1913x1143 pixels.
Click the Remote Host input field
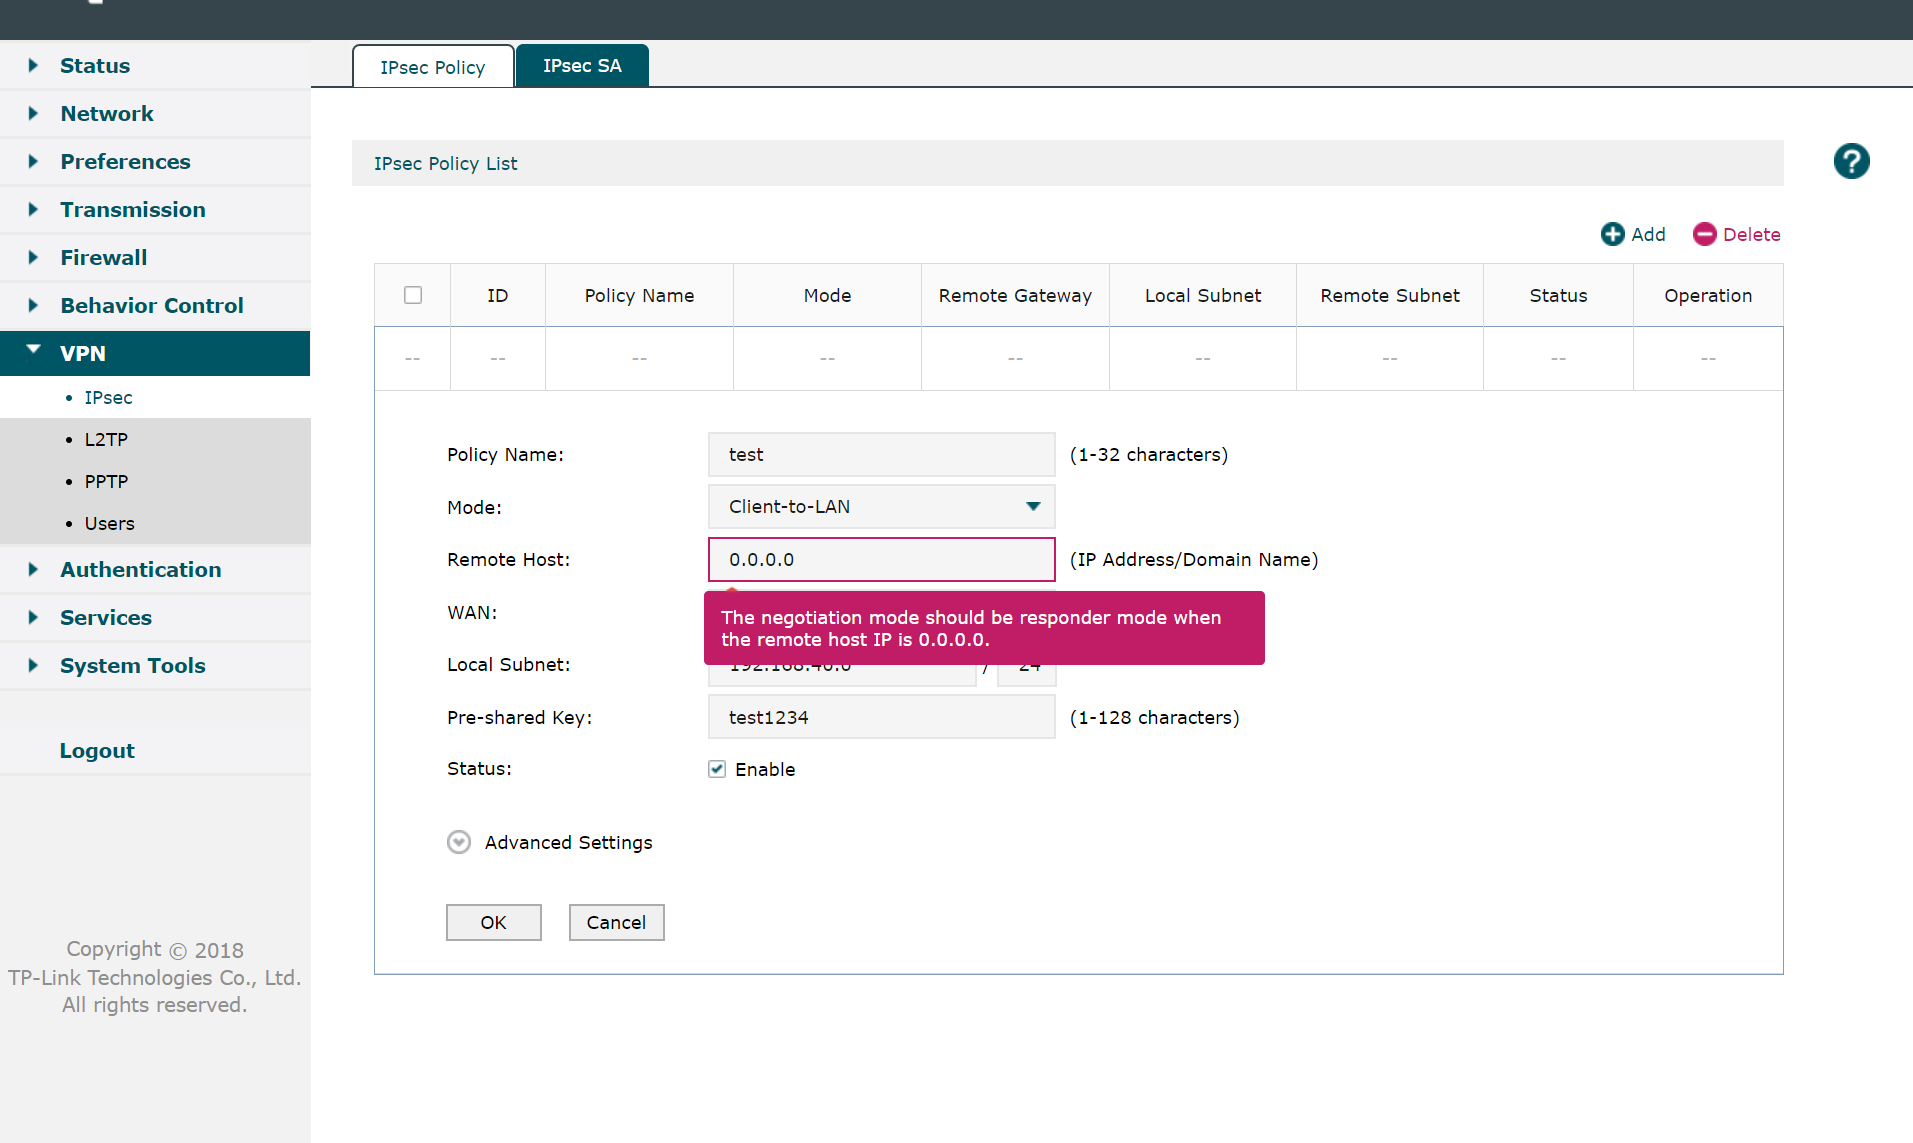(x=881, y=559)
